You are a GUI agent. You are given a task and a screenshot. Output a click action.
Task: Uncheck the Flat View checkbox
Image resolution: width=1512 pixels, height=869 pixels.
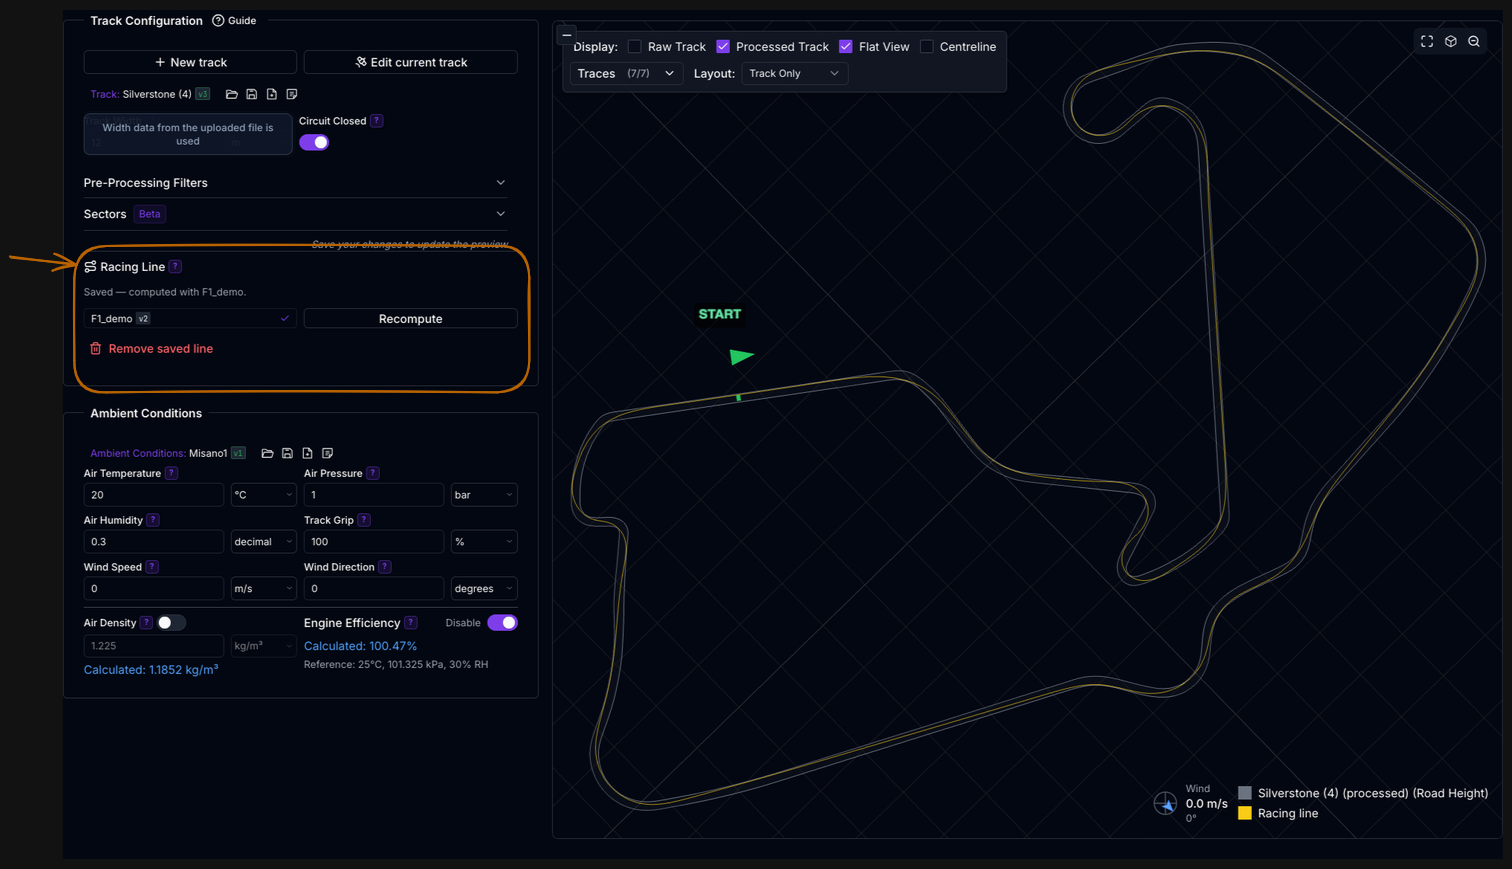(846, 47)
